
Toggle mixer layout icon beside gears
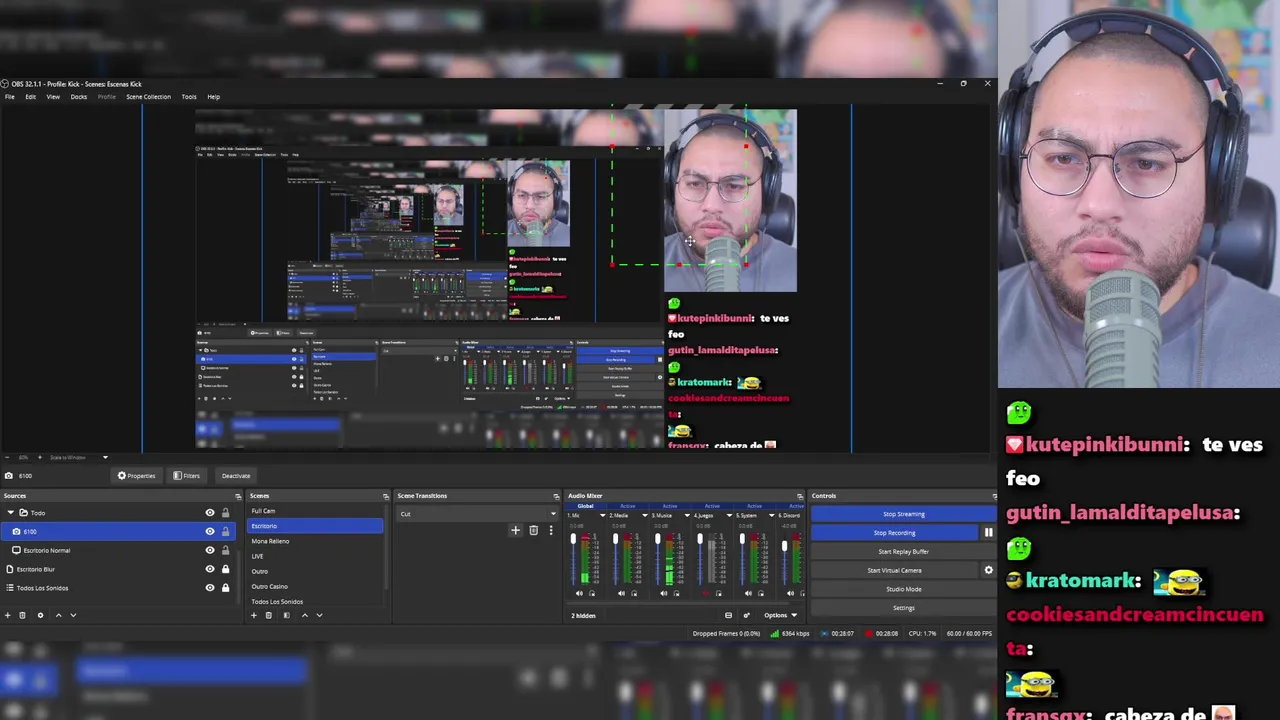pyautogui.click(x=728, y=615)
